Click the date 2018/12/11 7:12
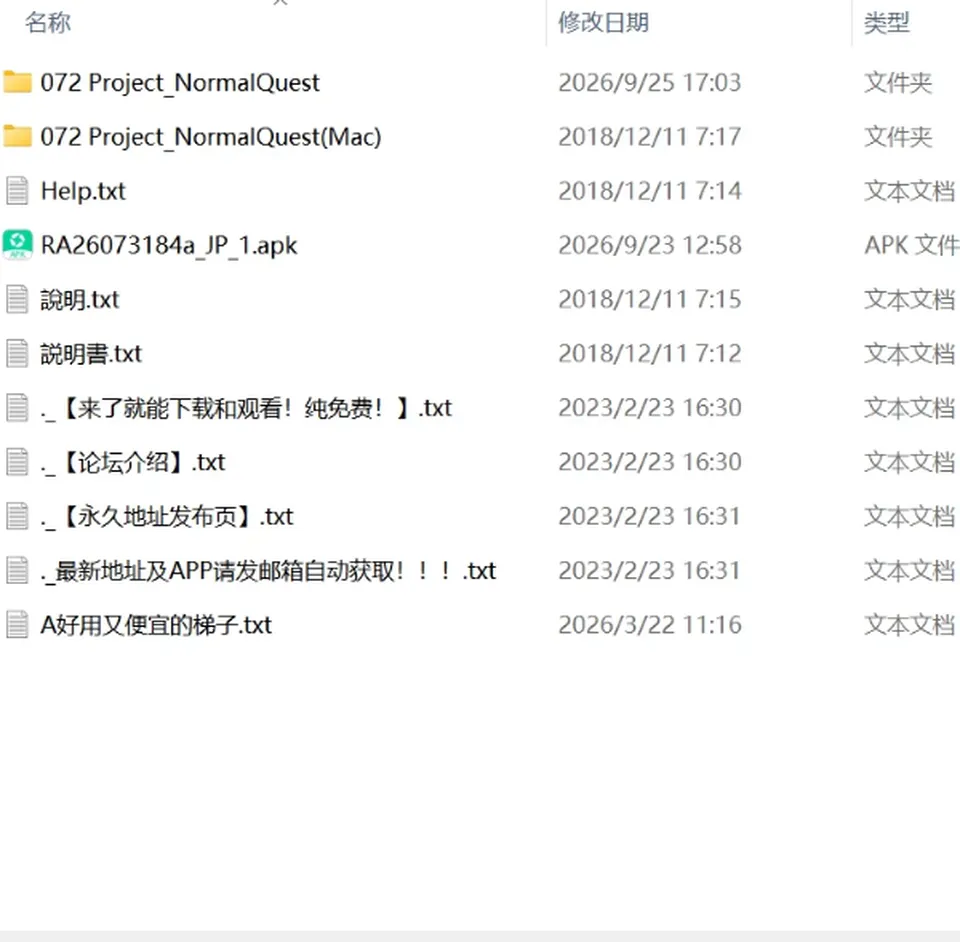960x942 pixels. tap(650, 354)
